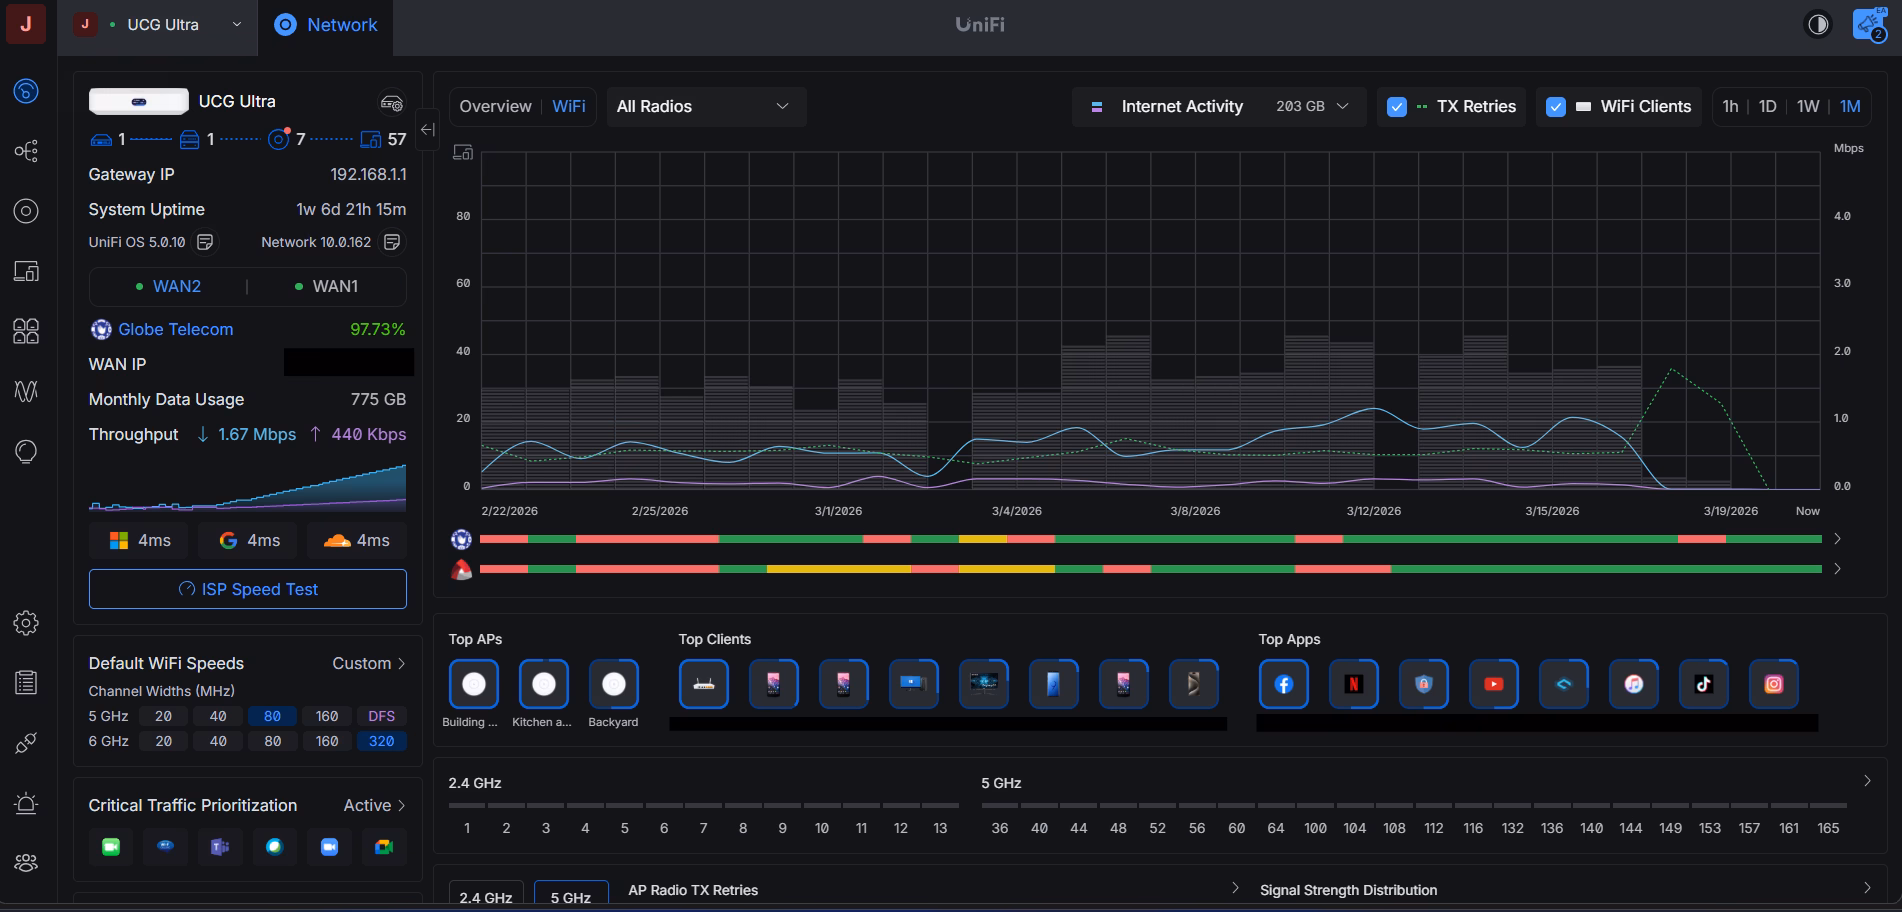Click the throughput mini graph
The width and height of the screenshot is (1902, 912).
(248, 487)
